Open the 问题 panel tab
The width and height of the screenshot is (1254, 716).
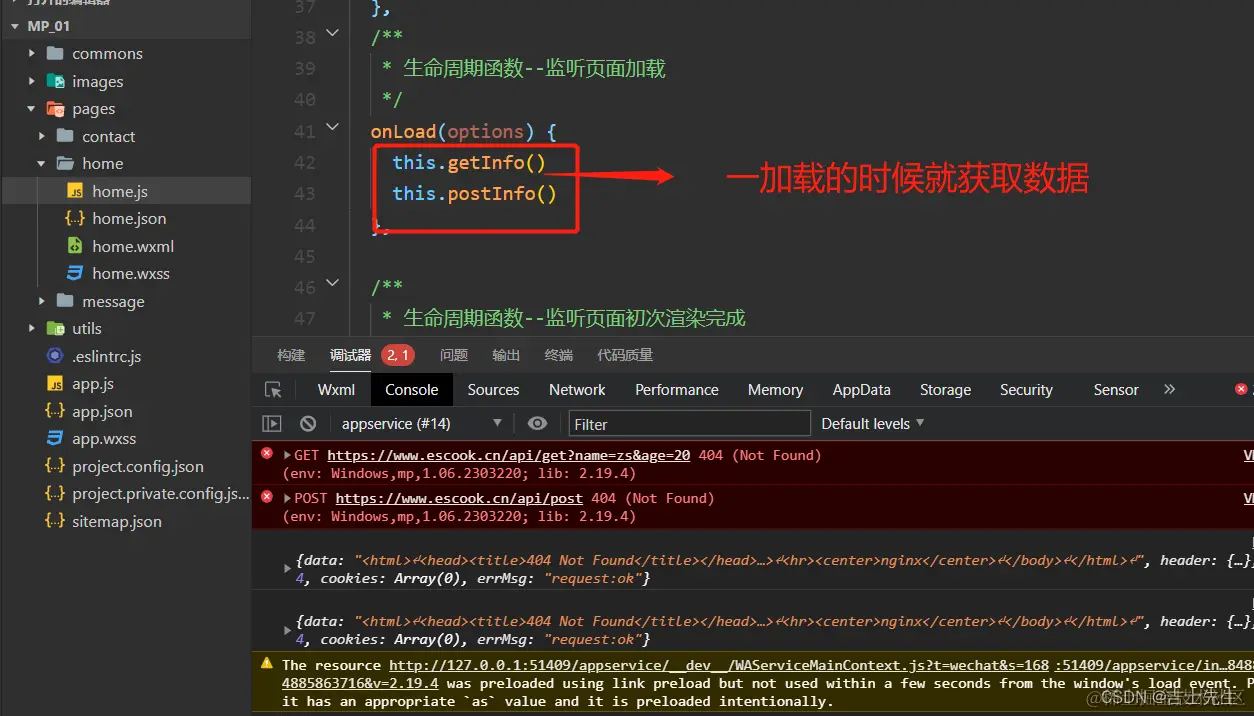coord(453,355)
